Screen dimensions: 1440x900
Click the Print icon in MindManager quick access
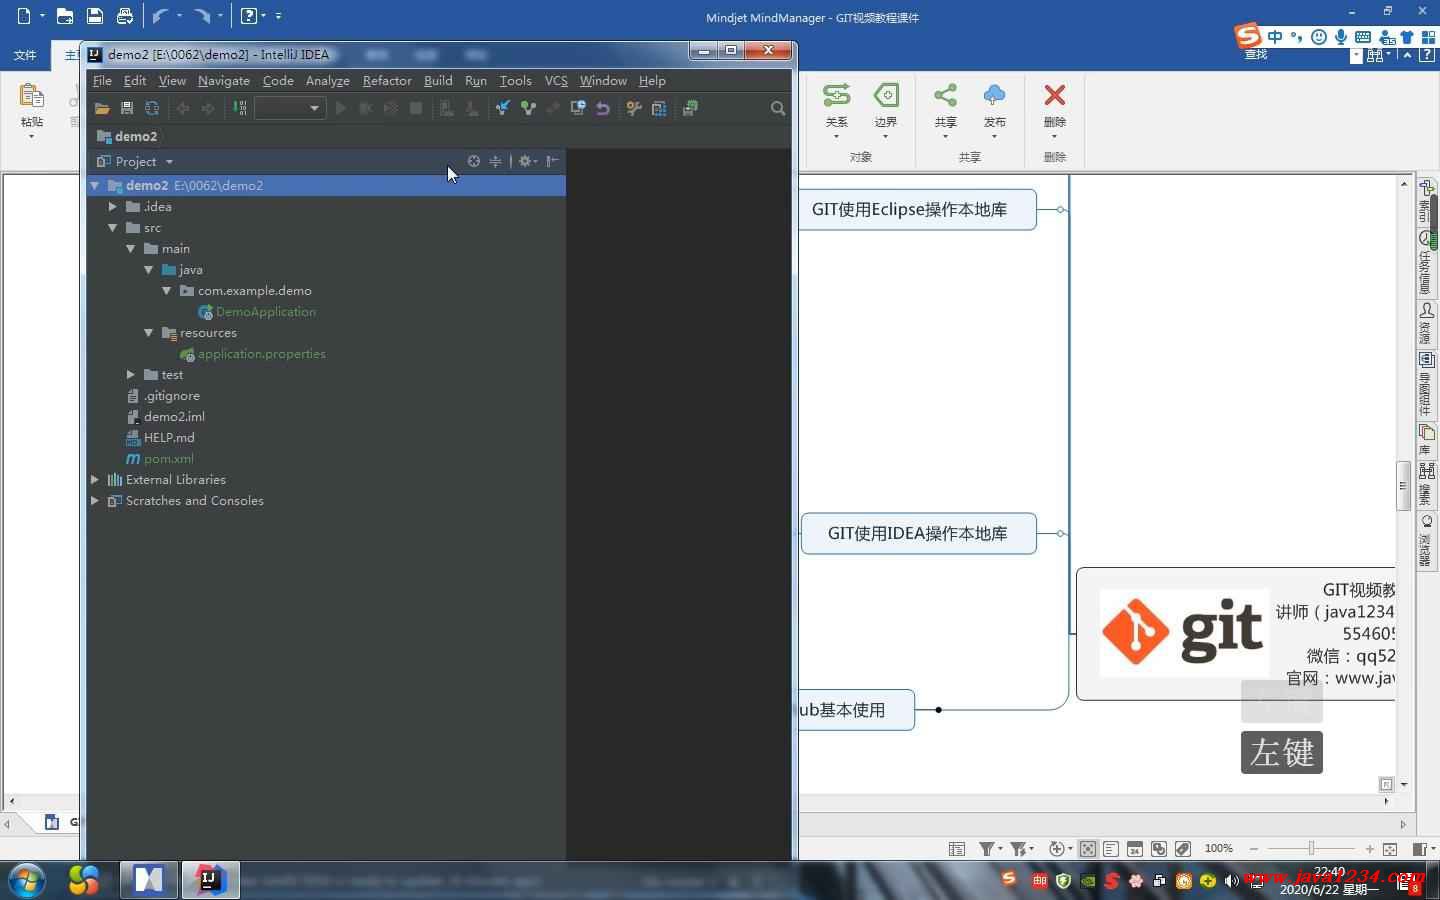tap(125, 16)
